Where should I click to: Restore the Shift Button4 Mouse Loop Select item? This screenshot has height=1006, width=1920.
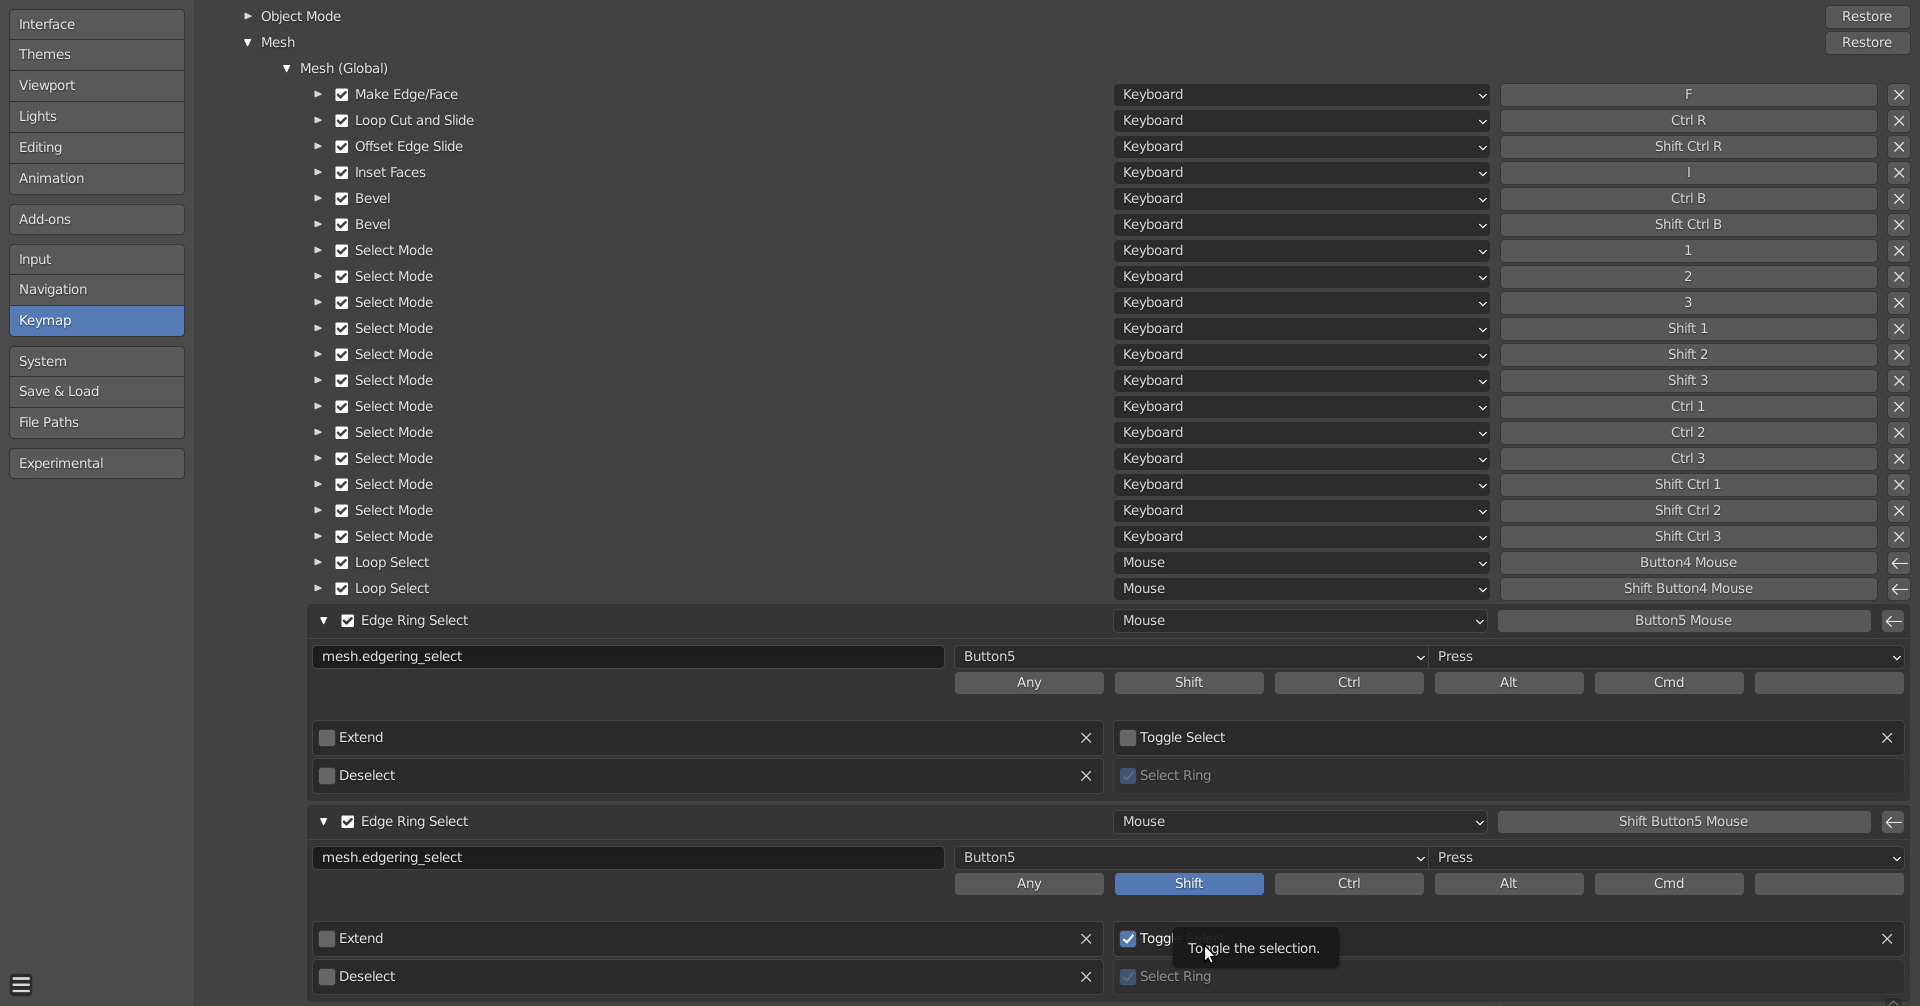click(1898, 589)
